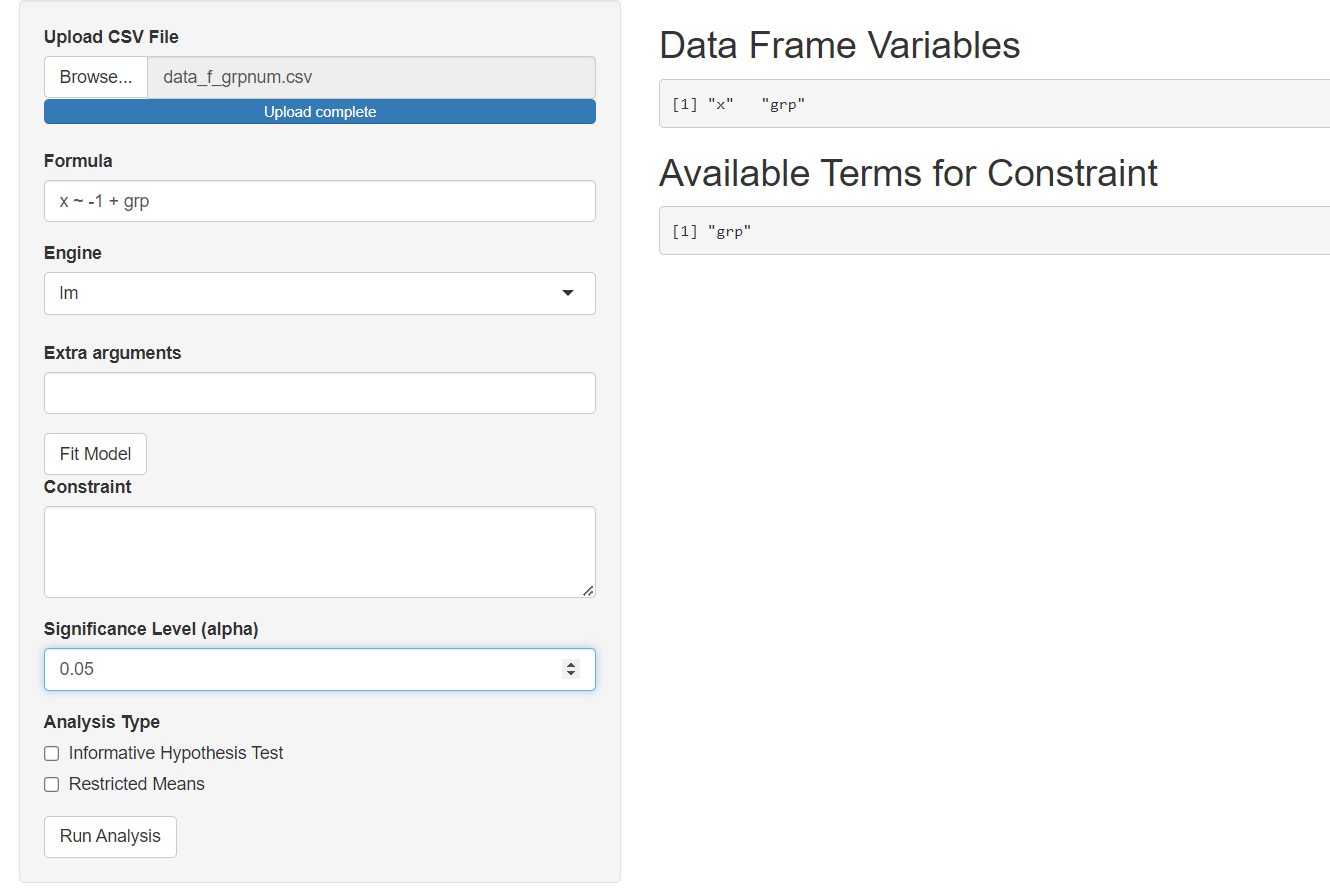Click the Run Analysis button
1330x889 pixels.
point(110,837)
